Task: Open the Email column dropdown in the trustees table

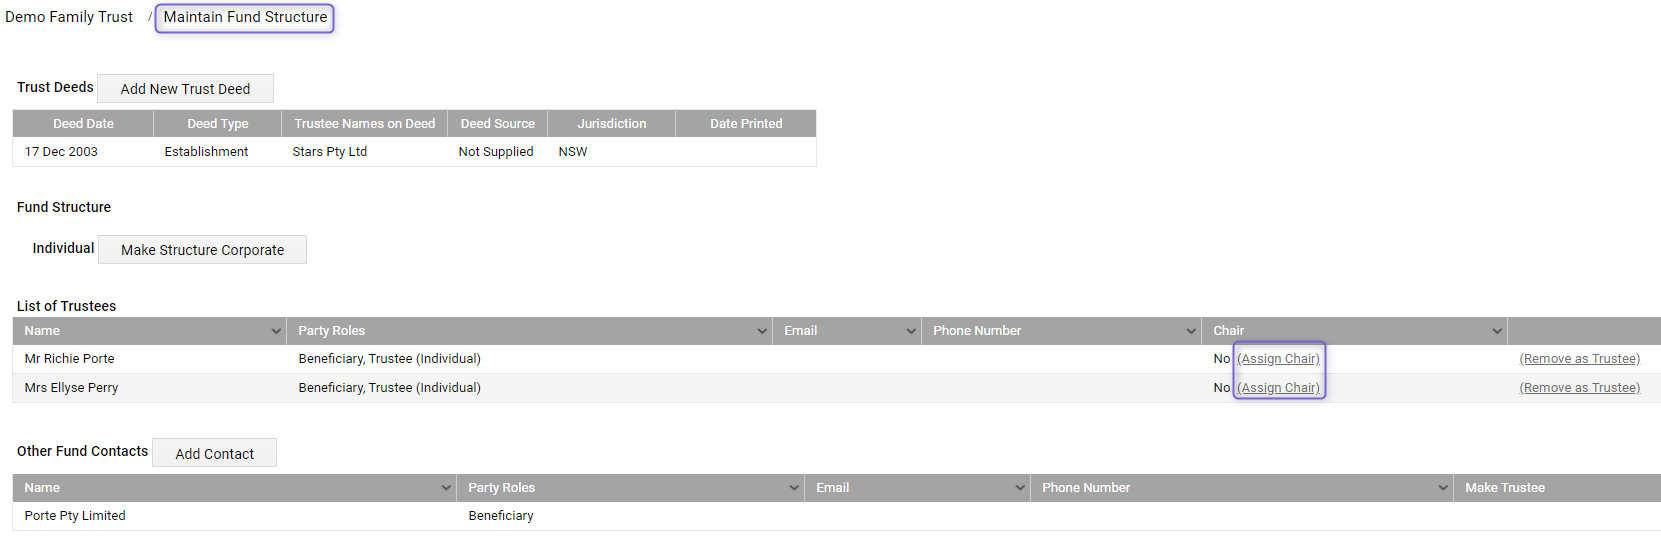Action: 911,331
